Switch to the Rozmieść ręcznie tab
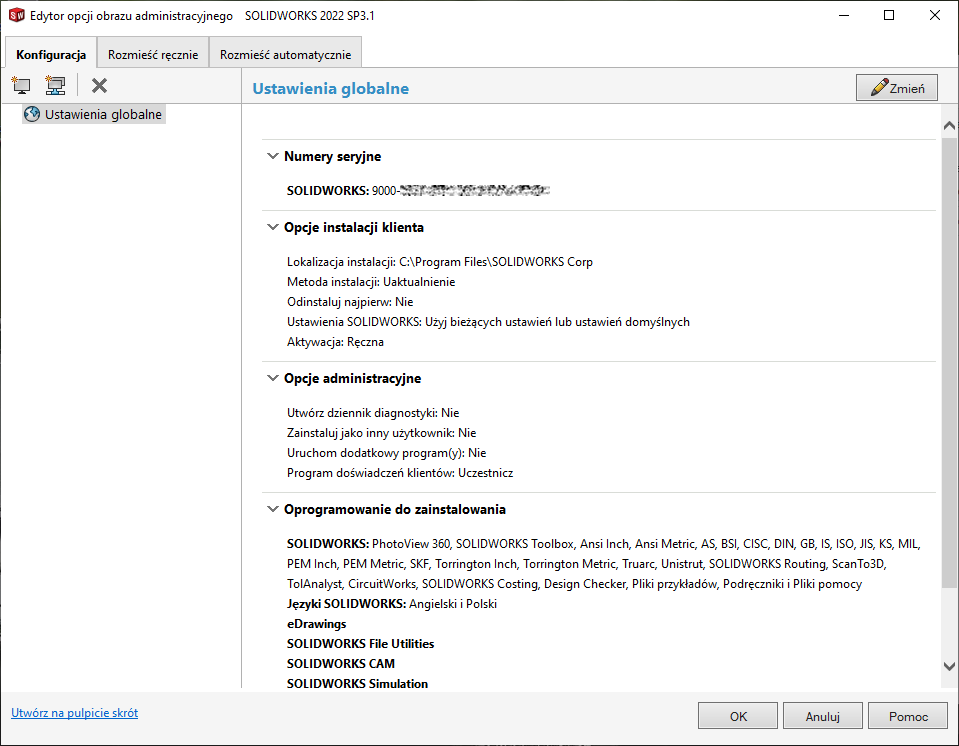This screenshot has height=746, width=959. click(x=152, y=52)
